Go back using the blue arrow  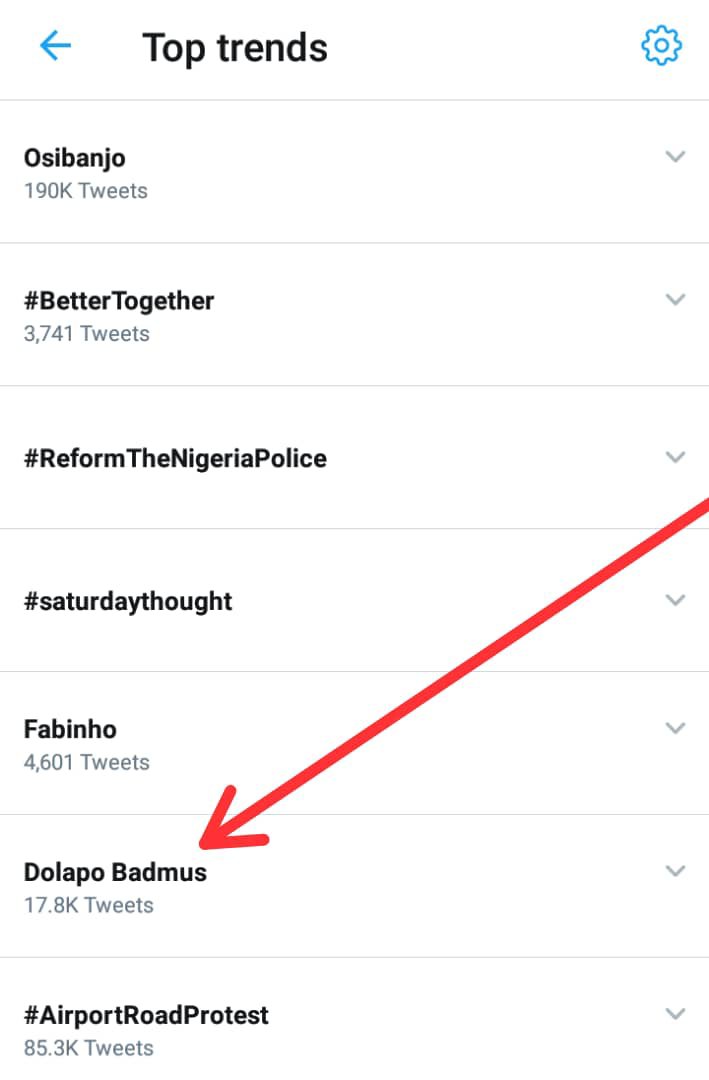pos(55,46)
